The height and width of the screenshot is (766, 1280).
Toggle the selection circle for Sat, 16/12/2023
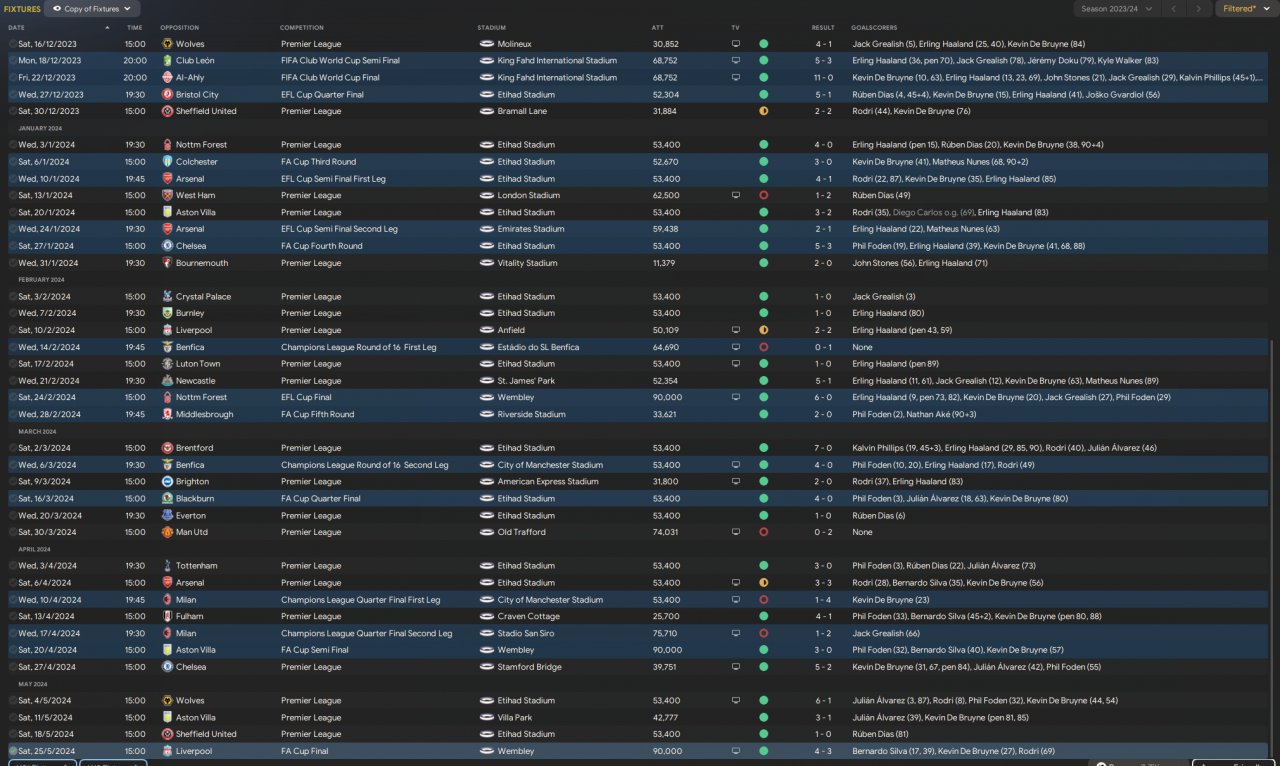[12, 44]
